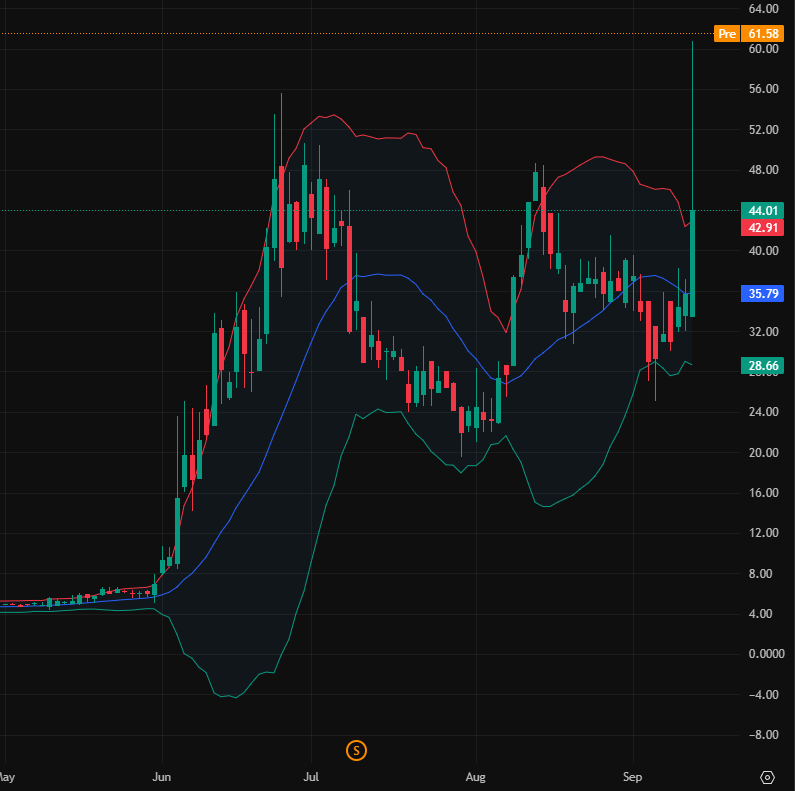Click the 56.00 price axis label
This screenshot has height=791, width=795.
(x=763, y=89)
